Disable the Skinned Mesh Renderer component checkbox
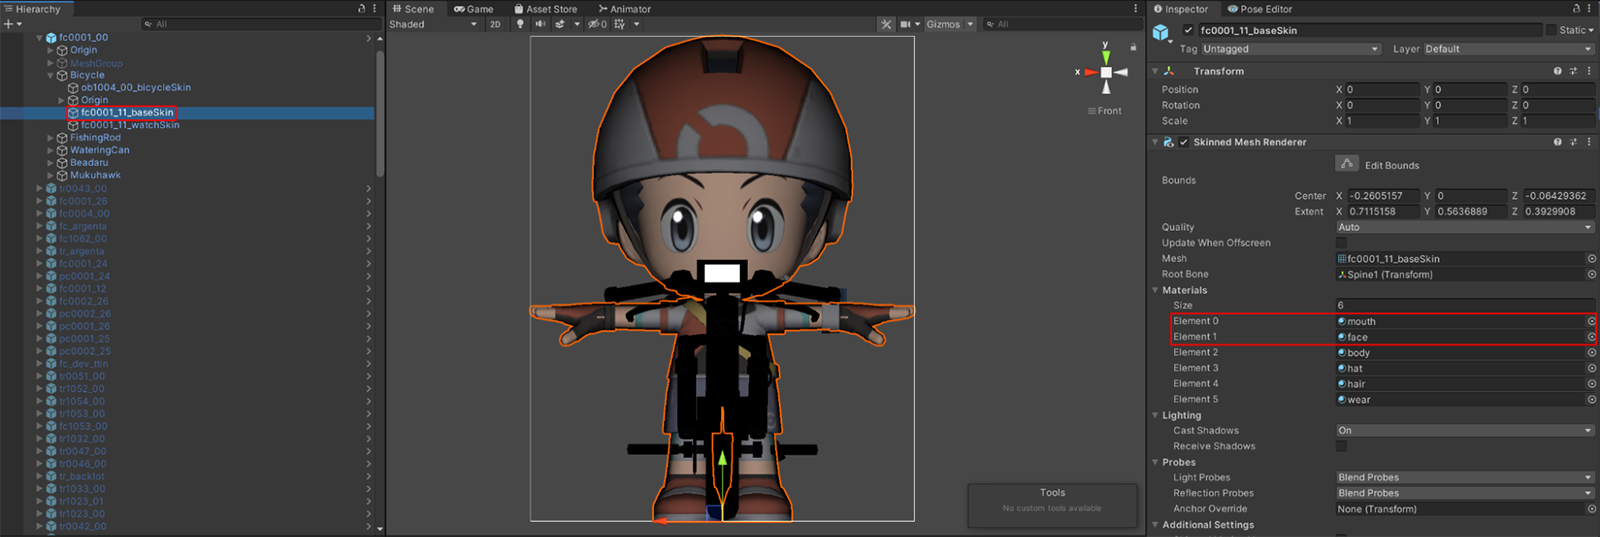The width and height of the screenshot is (1600, 537). click(x=1184, y=142)
